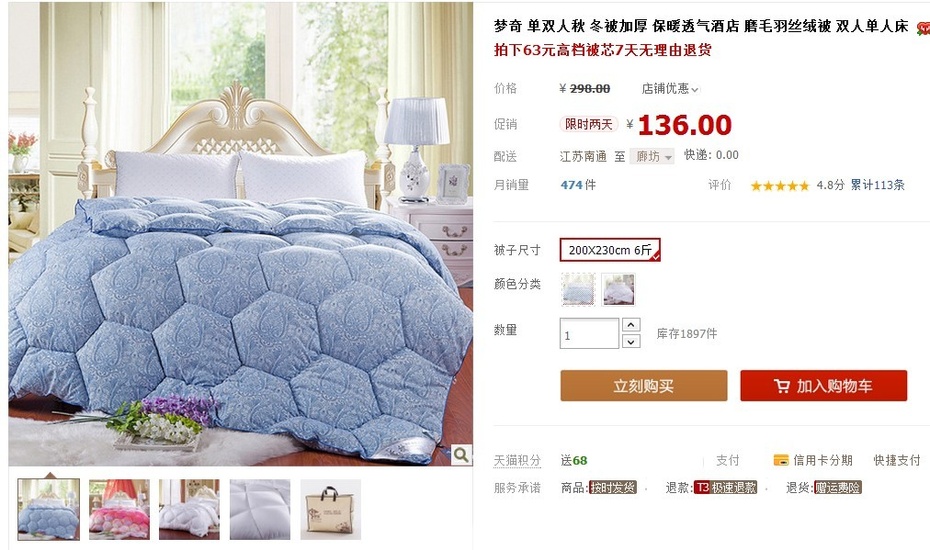
Task: Decrease quantity with the down arrow
Action: pyautogui.click(x=631, y=342)
